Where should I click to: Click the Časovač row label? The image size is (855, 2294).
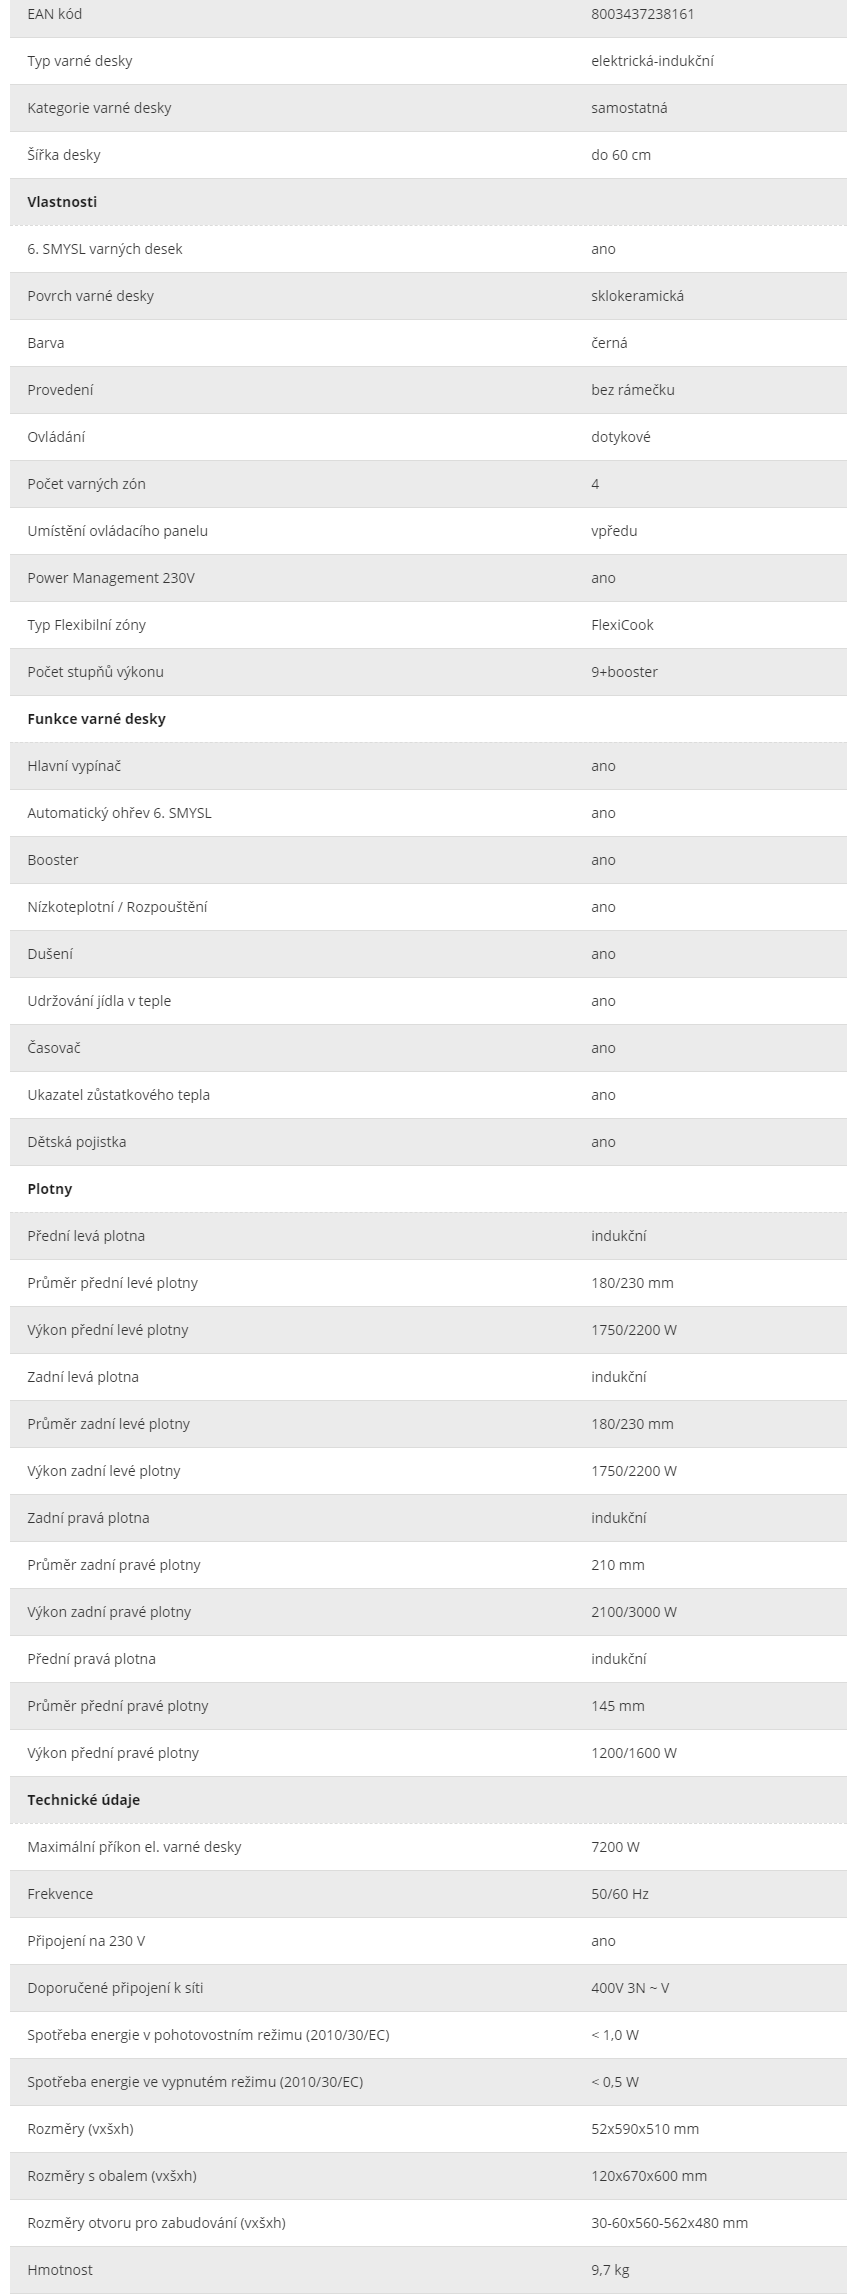(54, 1048)
